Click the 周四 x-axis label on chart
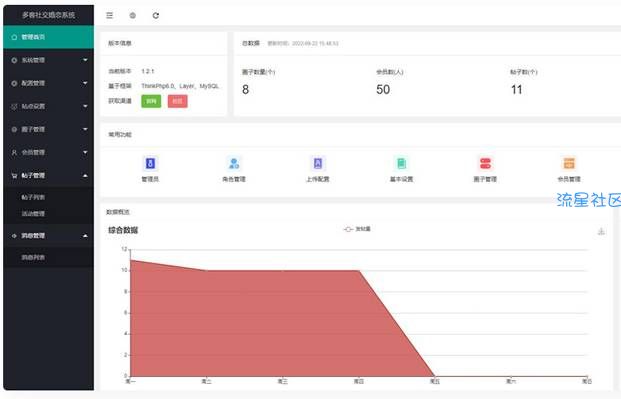 pos(358,382)
